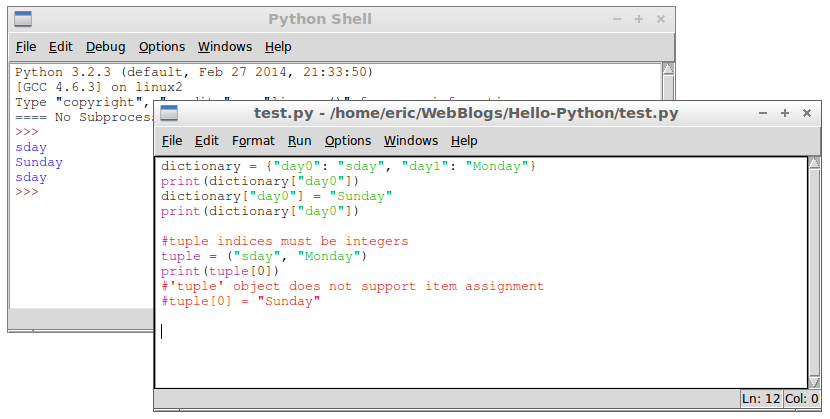Click scroll-up arrow in Python Shell scrollbar
830x419 pixels.
(668, 69)
